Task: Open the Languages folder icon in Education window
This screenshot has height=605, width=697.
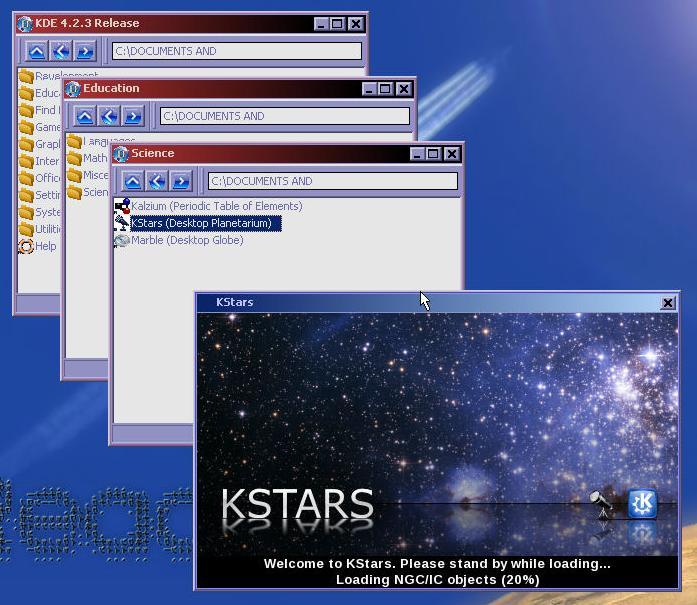Action: (74, 141)
